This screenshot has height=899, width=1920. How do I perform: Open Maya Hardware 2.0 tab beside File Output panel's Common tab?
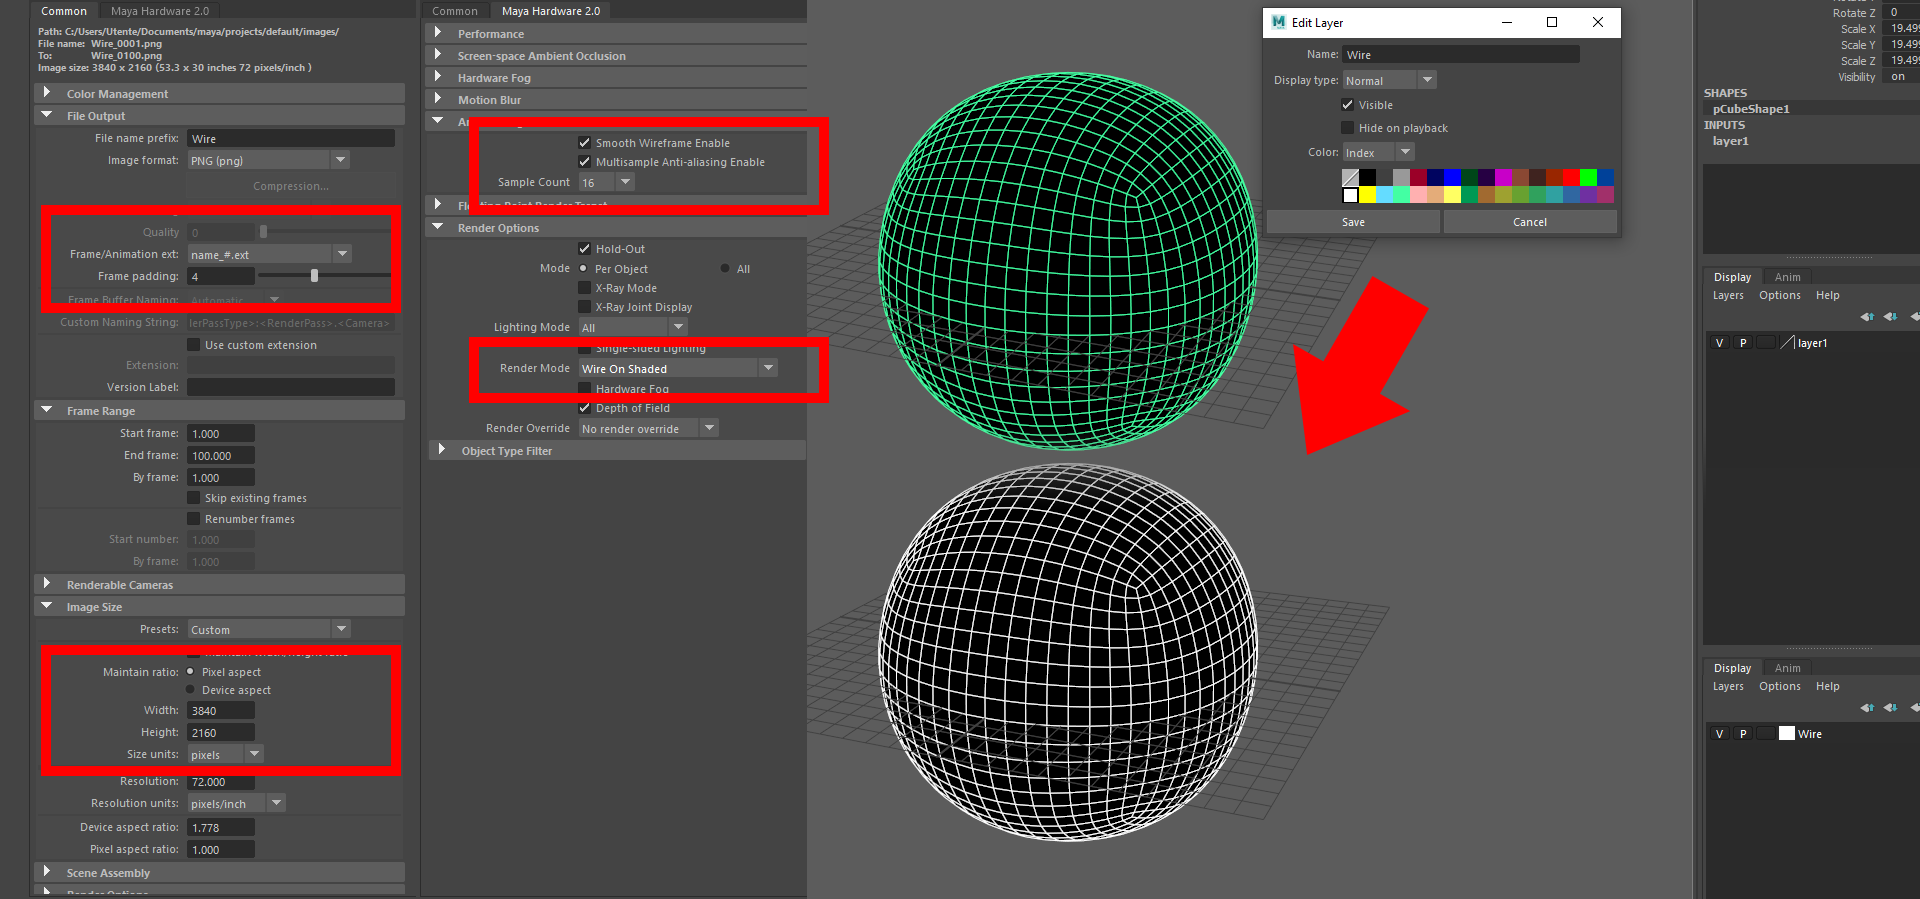click(x=160, y=11)
